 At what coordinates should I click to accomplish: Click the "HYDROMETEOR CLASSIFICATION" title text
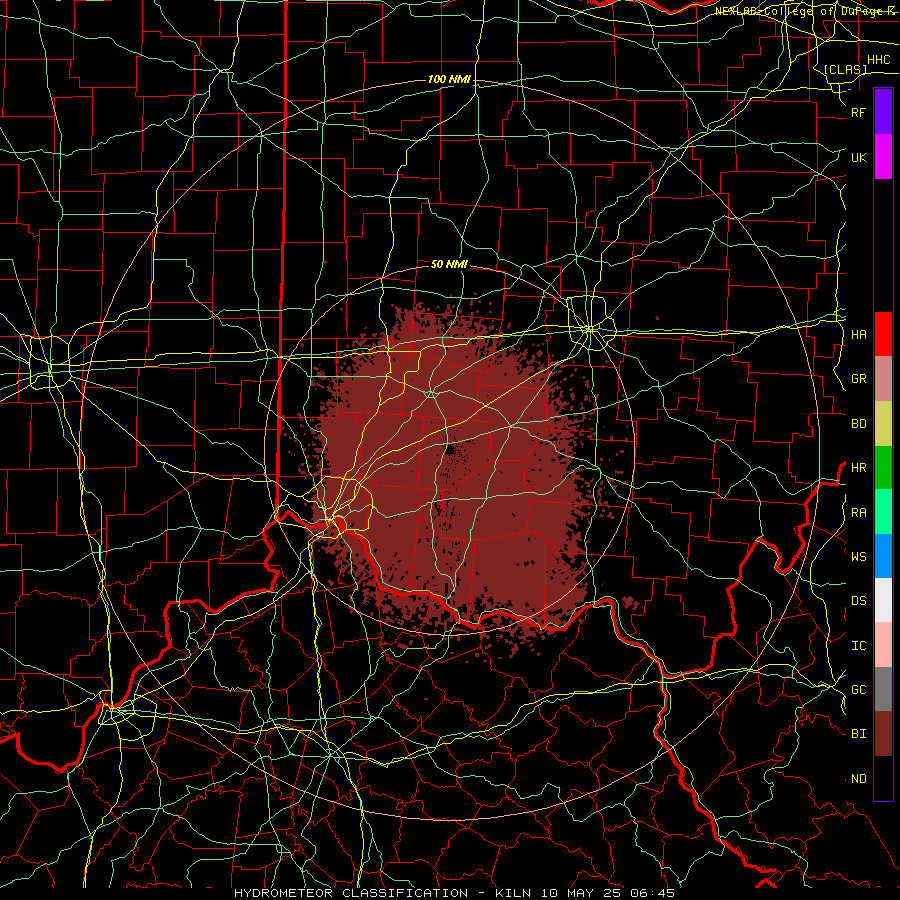click(x=351, y=893)
